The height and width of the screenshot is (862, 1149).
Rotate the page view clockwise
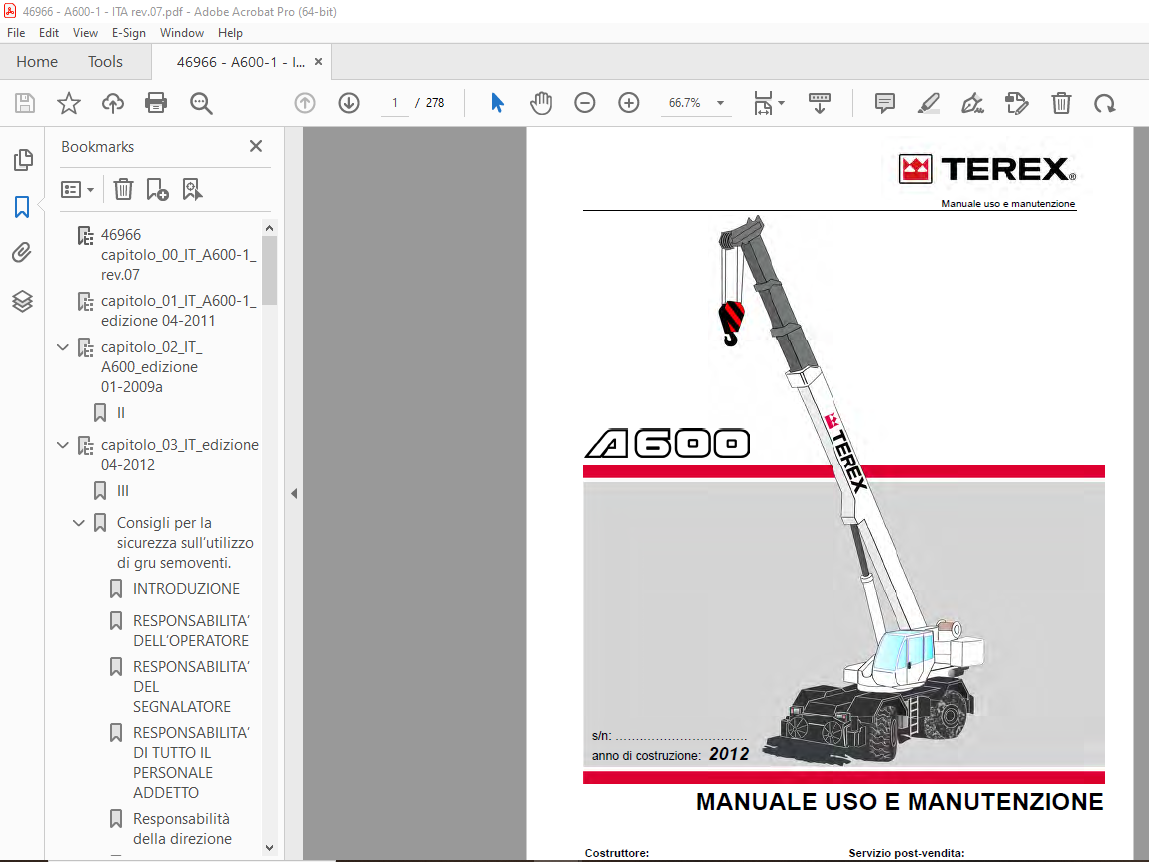[1104, 103]
